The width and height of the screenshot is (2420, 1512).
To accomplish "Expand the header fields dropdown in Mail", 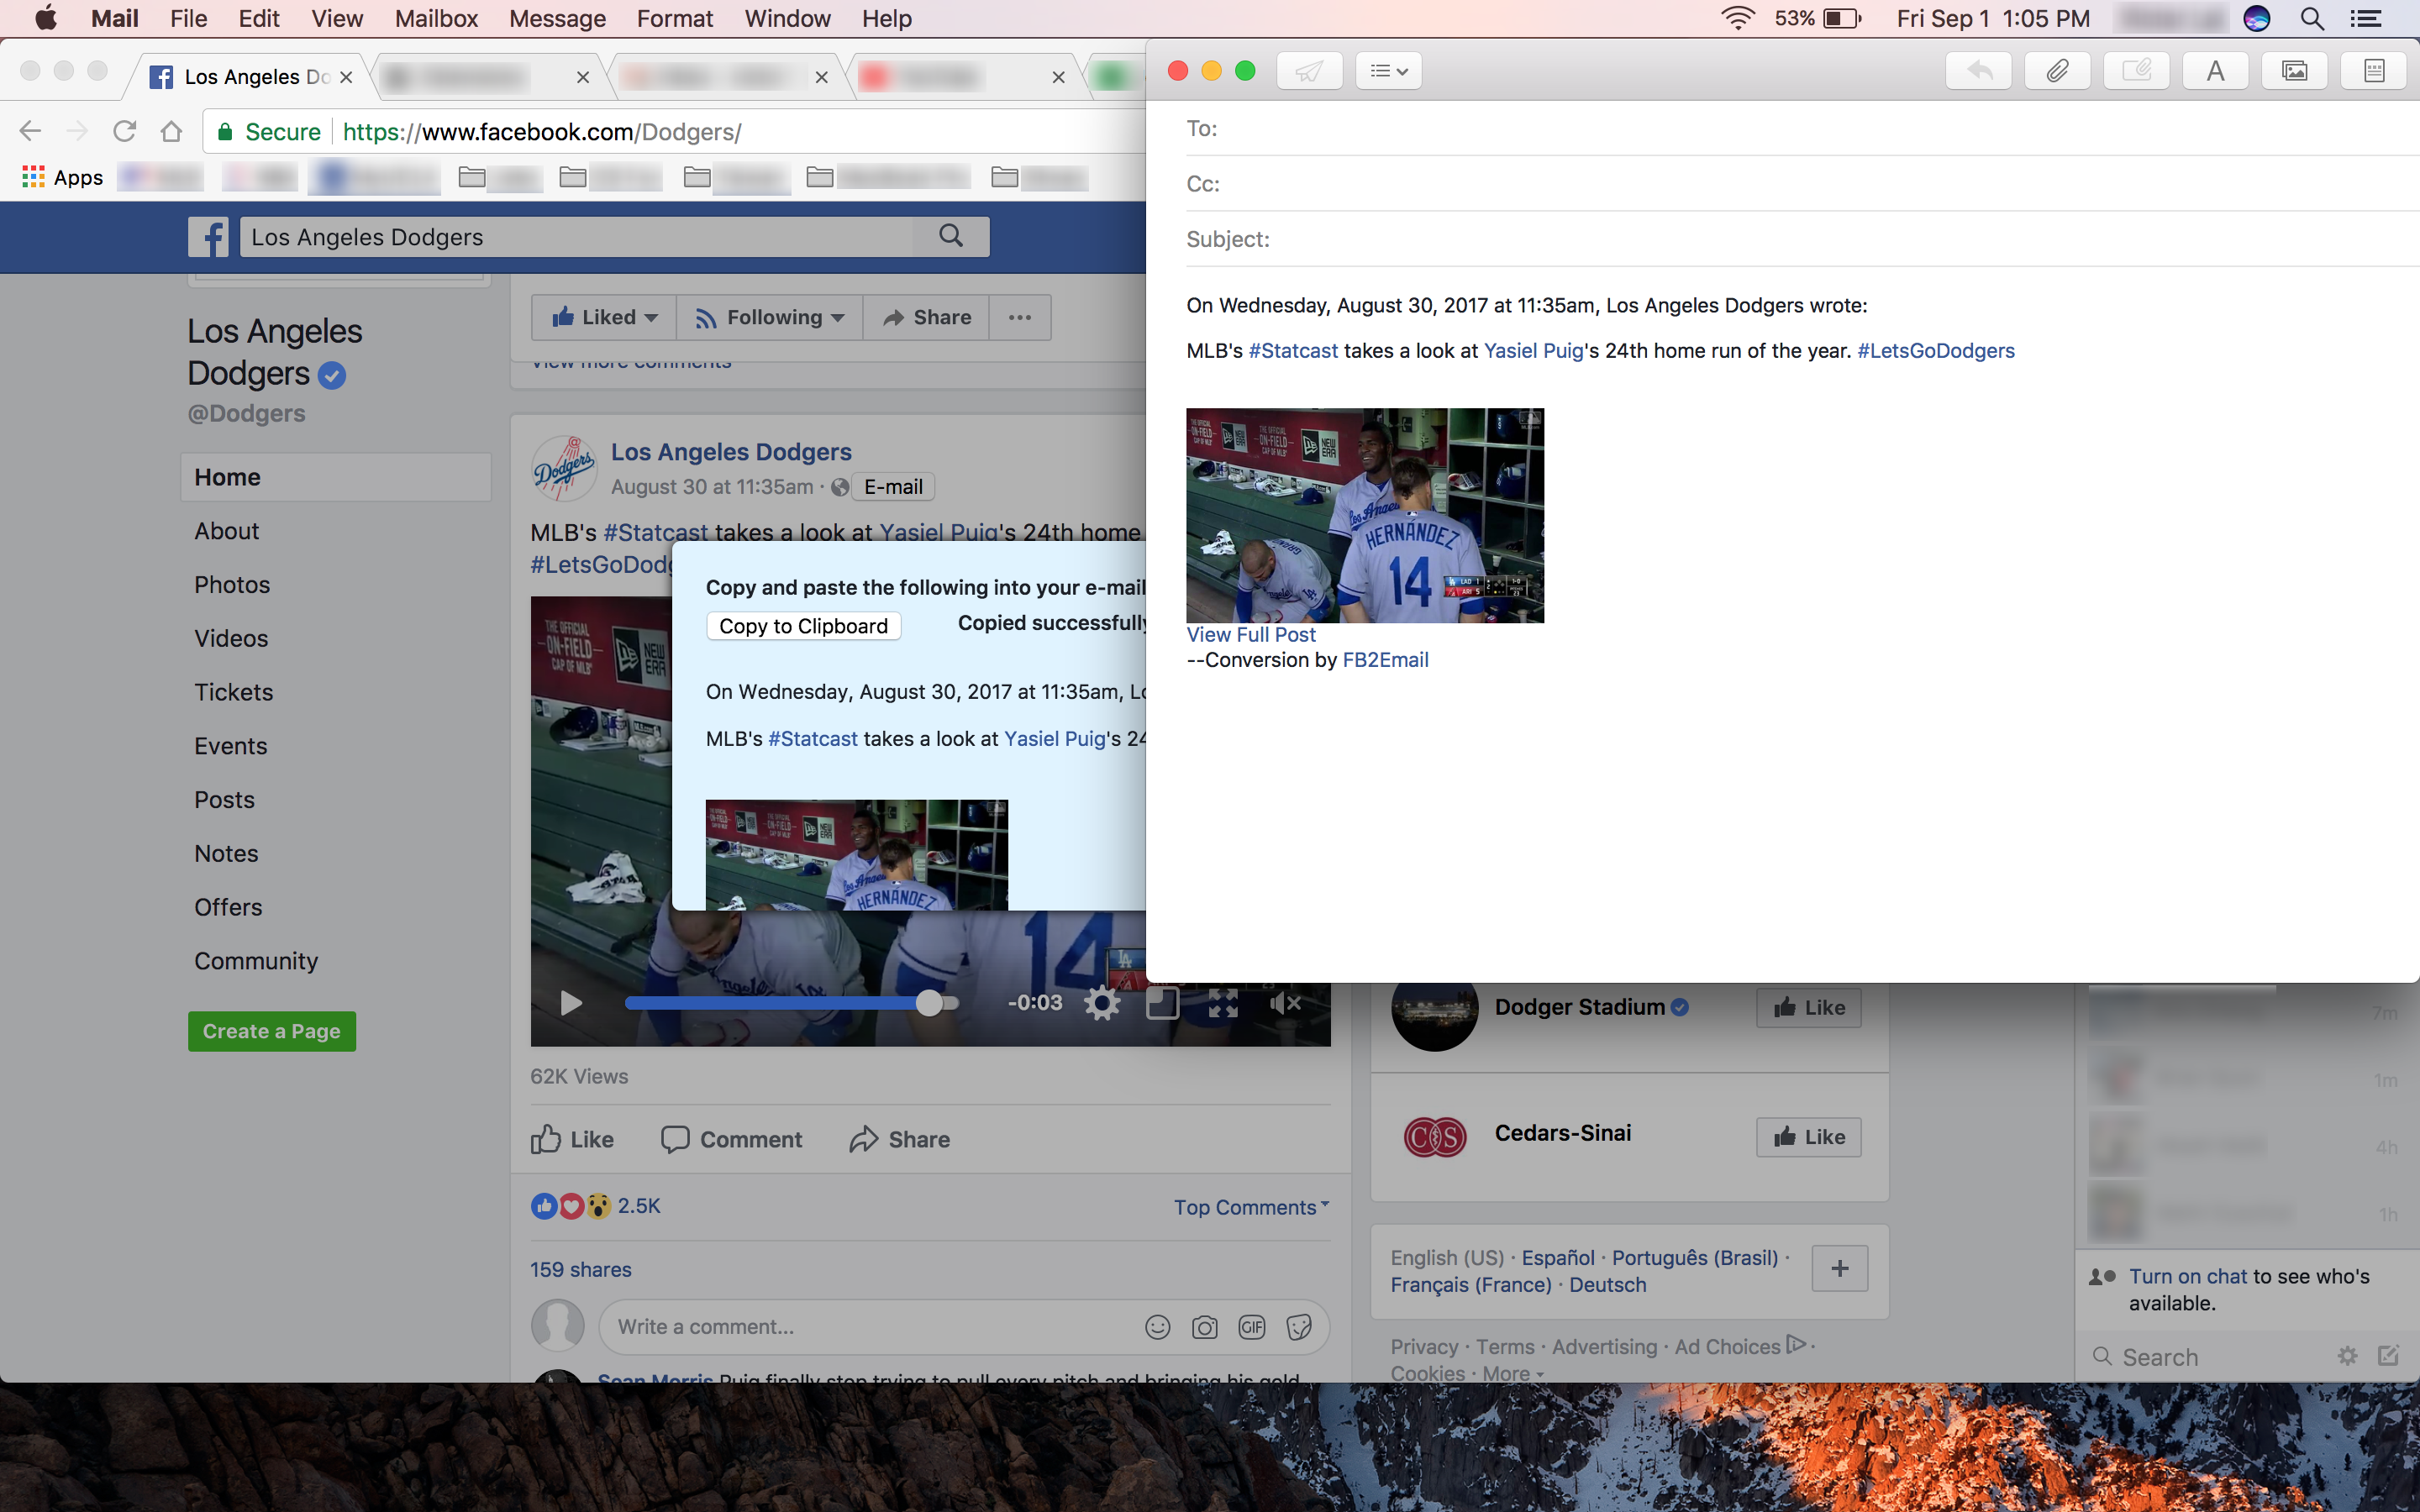I will coord(1388,71).
